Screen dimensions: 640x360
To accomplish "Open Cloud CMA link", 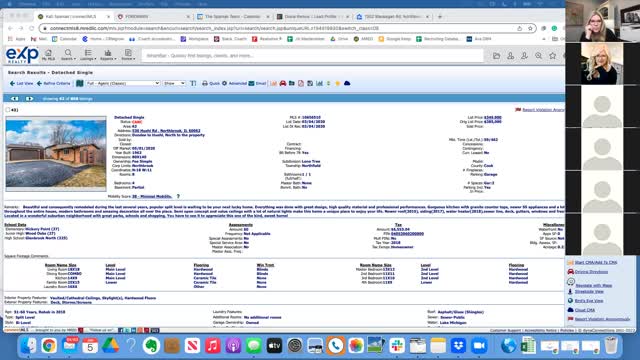I will point(584,310).
